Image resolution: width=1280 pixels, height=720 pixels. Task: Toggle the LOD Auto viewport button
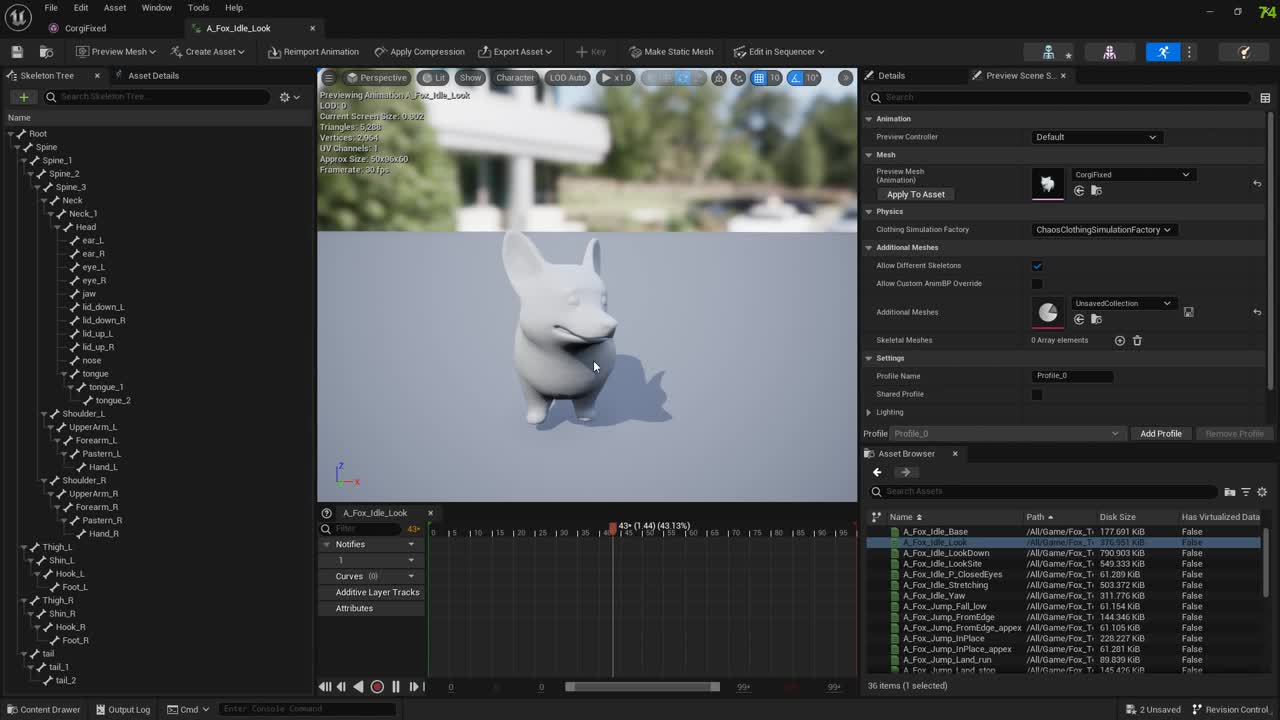(x=568, y=77)
